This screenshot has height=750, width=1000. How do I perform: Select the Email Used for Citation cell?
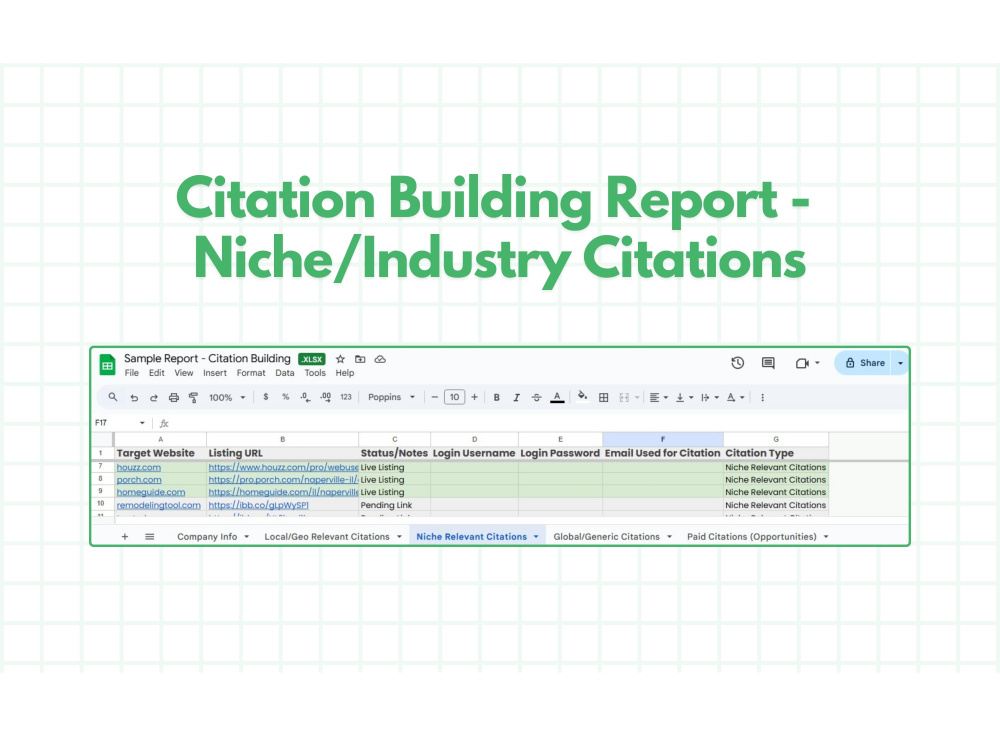(x=663, y=453)
